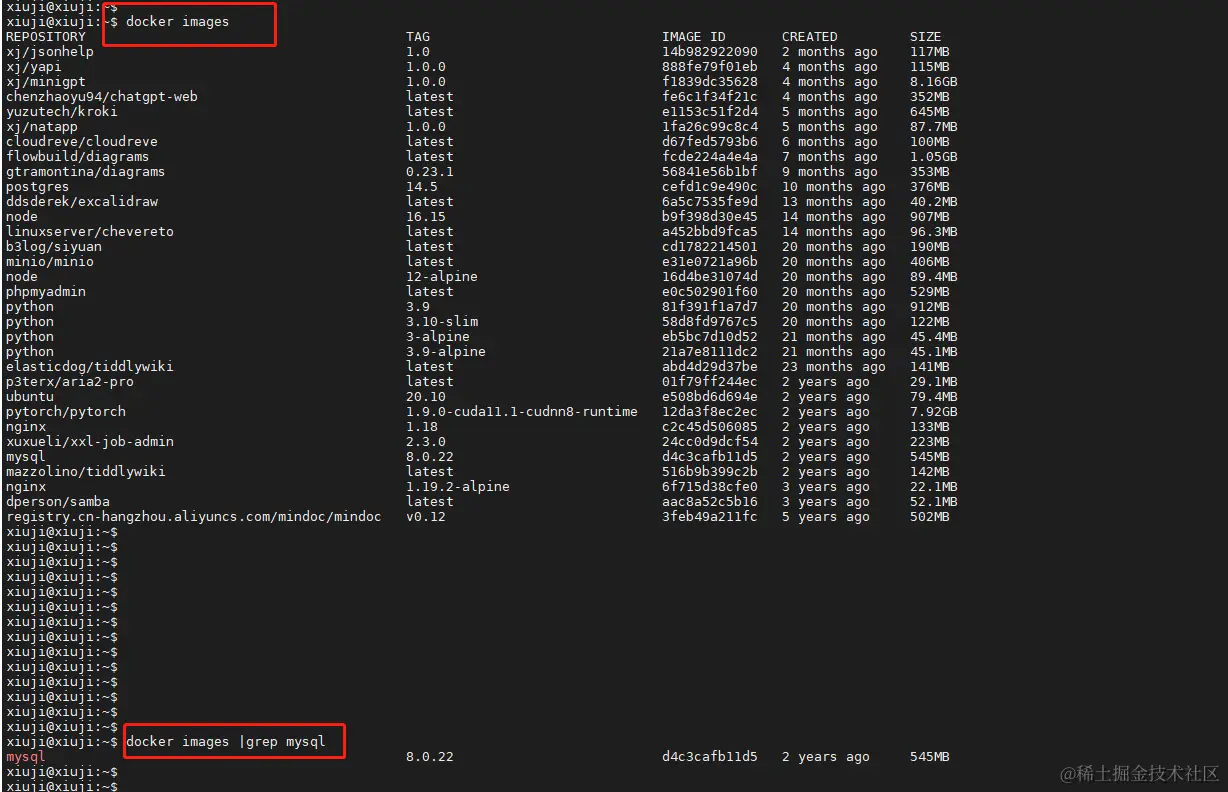This screenshot has width=1228, height=792.
Task: Click the CREATED column header
Action: pos(810,36)
